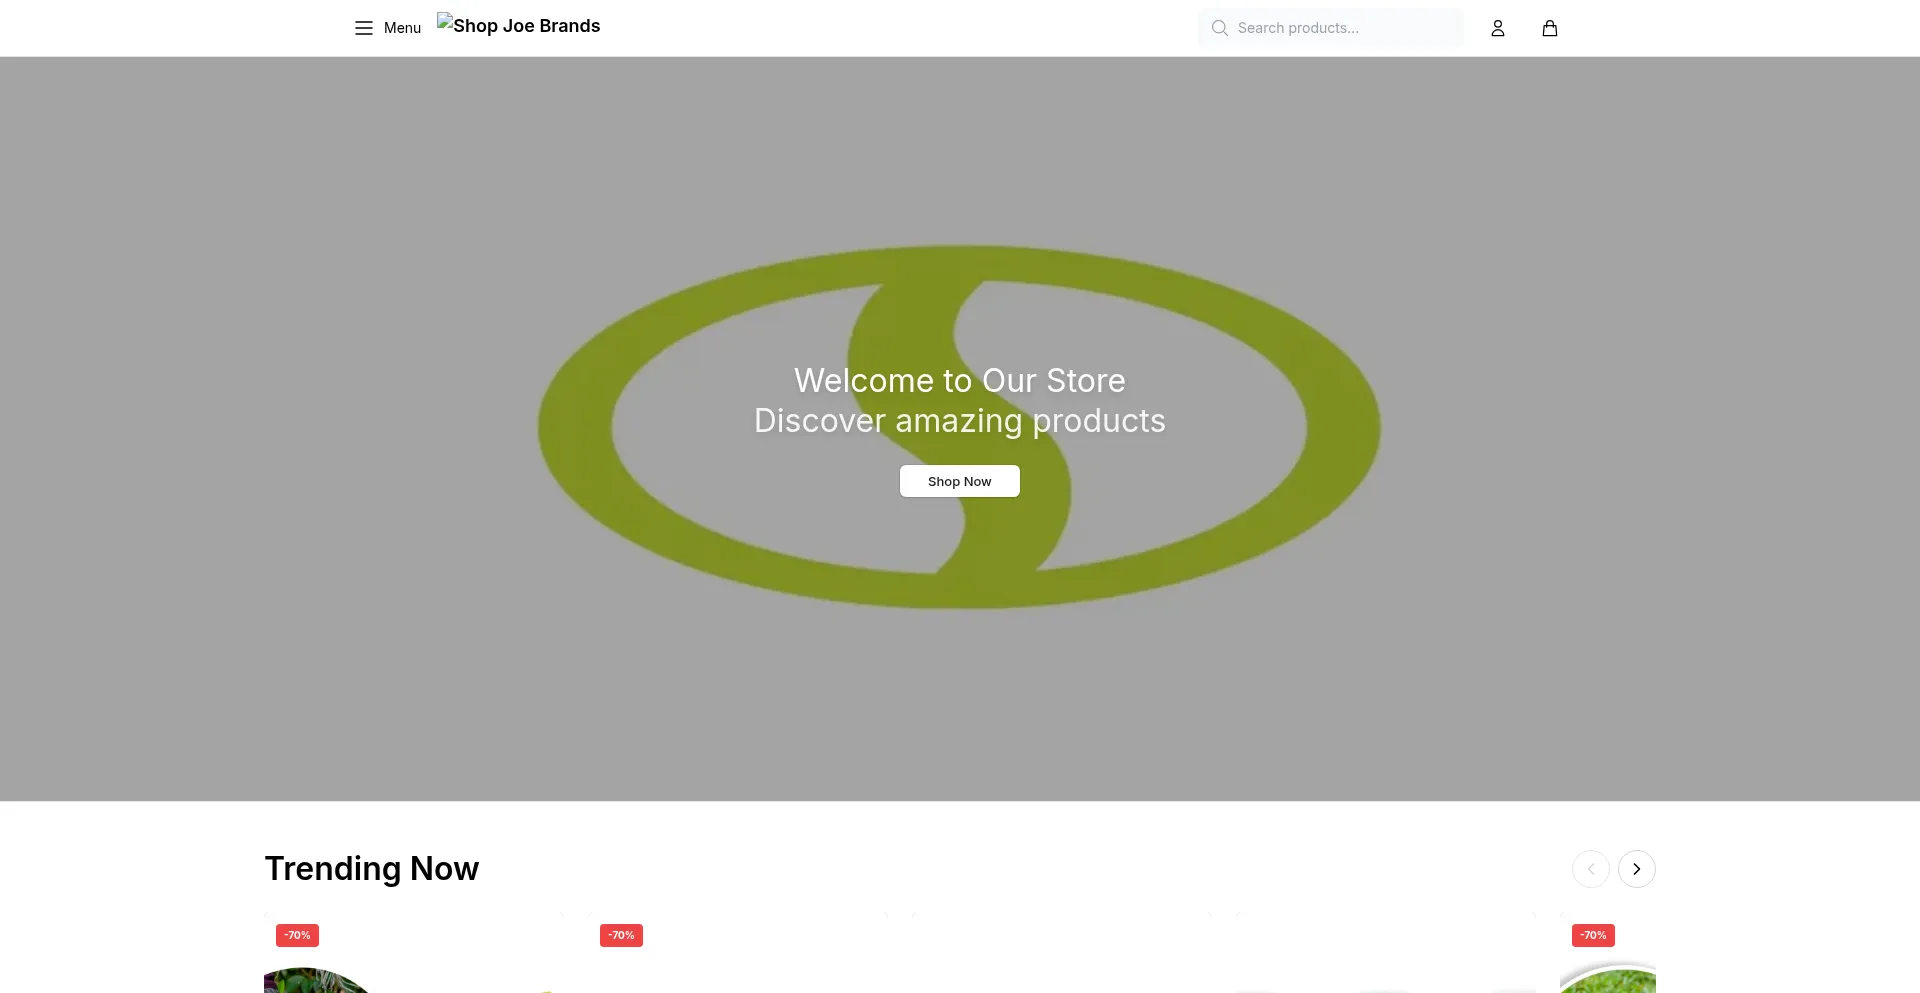
Task: Open the user account icon
Action: pos(1497,28)
